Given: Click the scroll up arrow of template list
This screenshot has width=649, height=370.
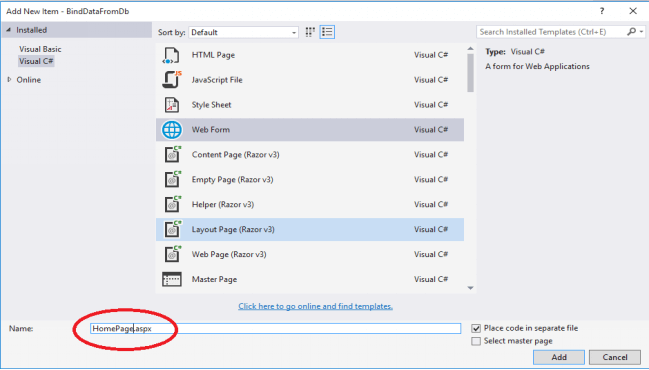Looking at the screenshot, I should click(470, 48).
